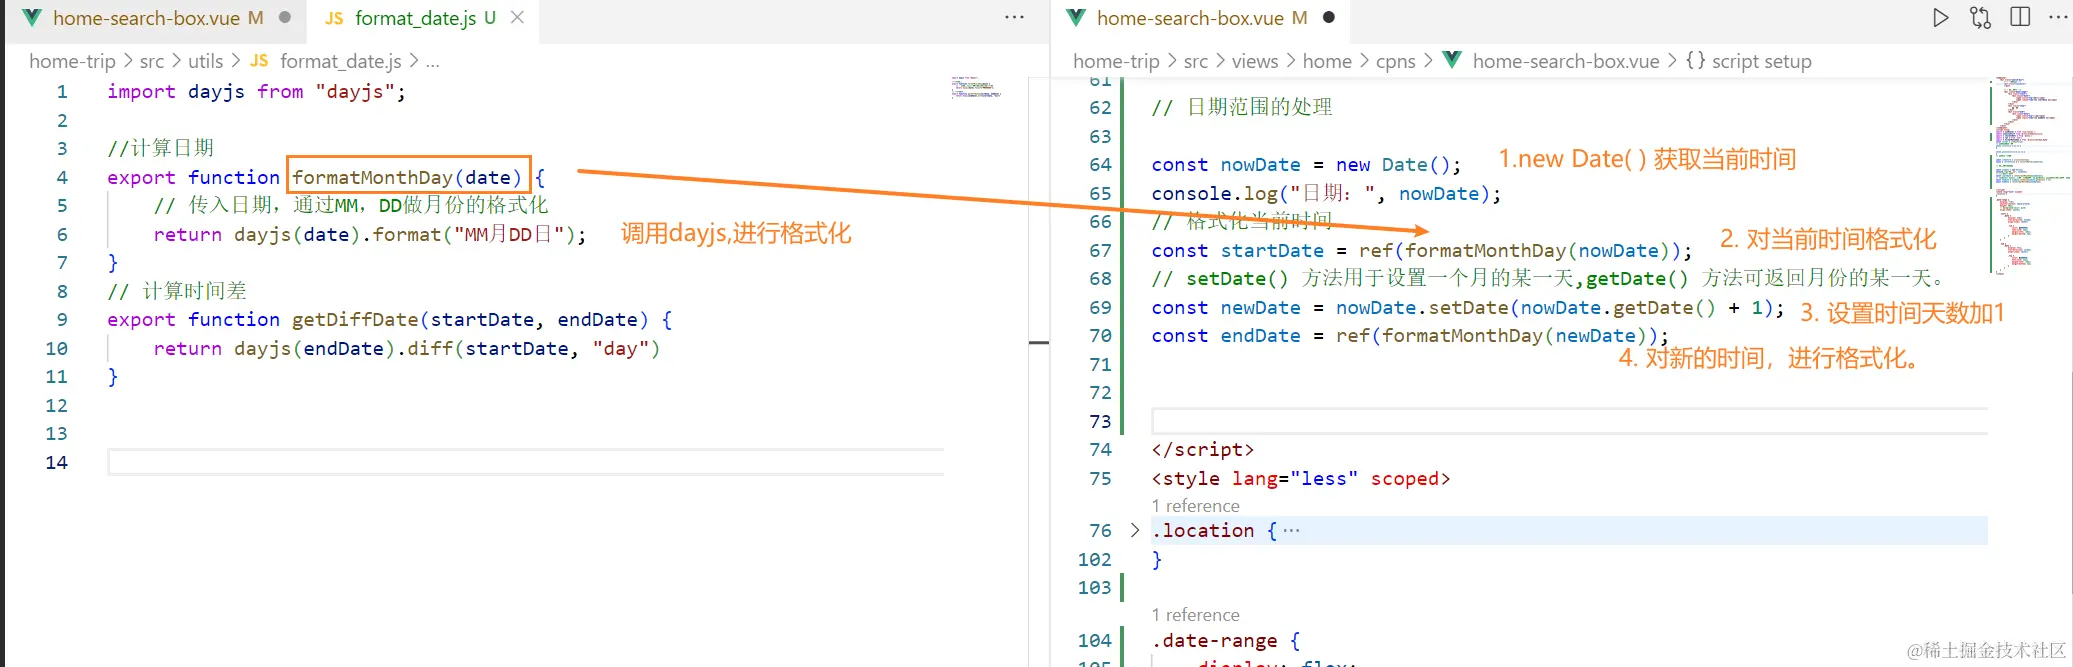Click JS icon in left breadcrumb
Image resolution: width=2073 pixels, height=667 pixels.
coord(259,61)
